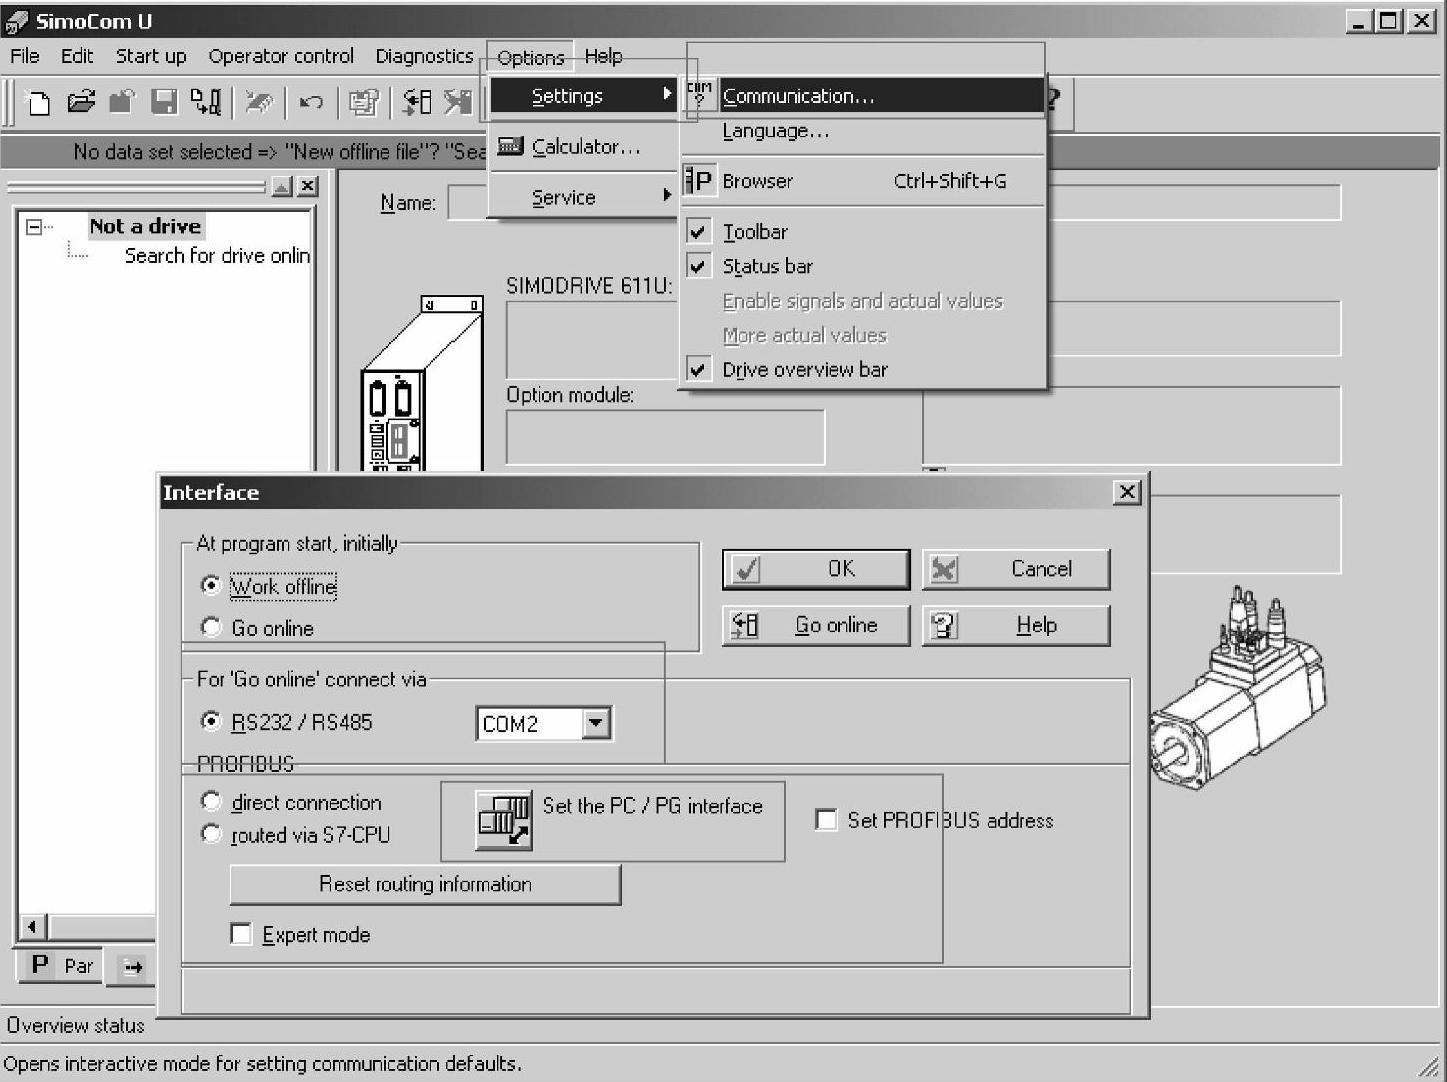Screen dimensions: 1447x1082
Task: Click the Save floppy disk toolbar icon
Action: pyautogui.click(x=164, y=102)
